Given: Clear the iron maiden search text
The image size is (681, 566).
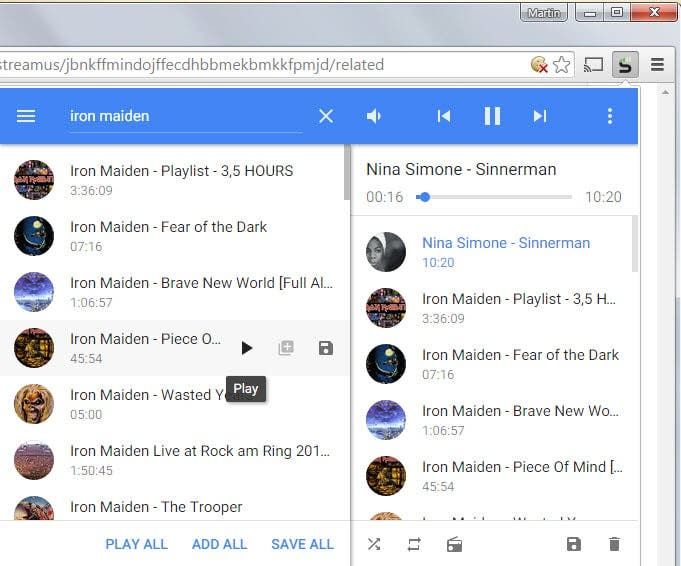Looking at the screenshot, I should 326,116.
